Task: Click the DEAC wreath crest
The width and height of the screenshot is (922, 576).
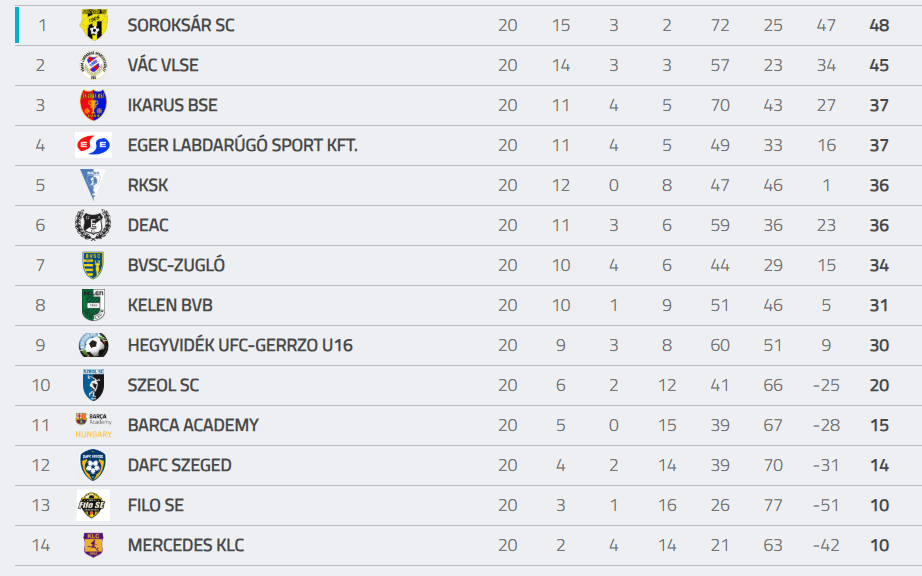Action: (93, 225)
